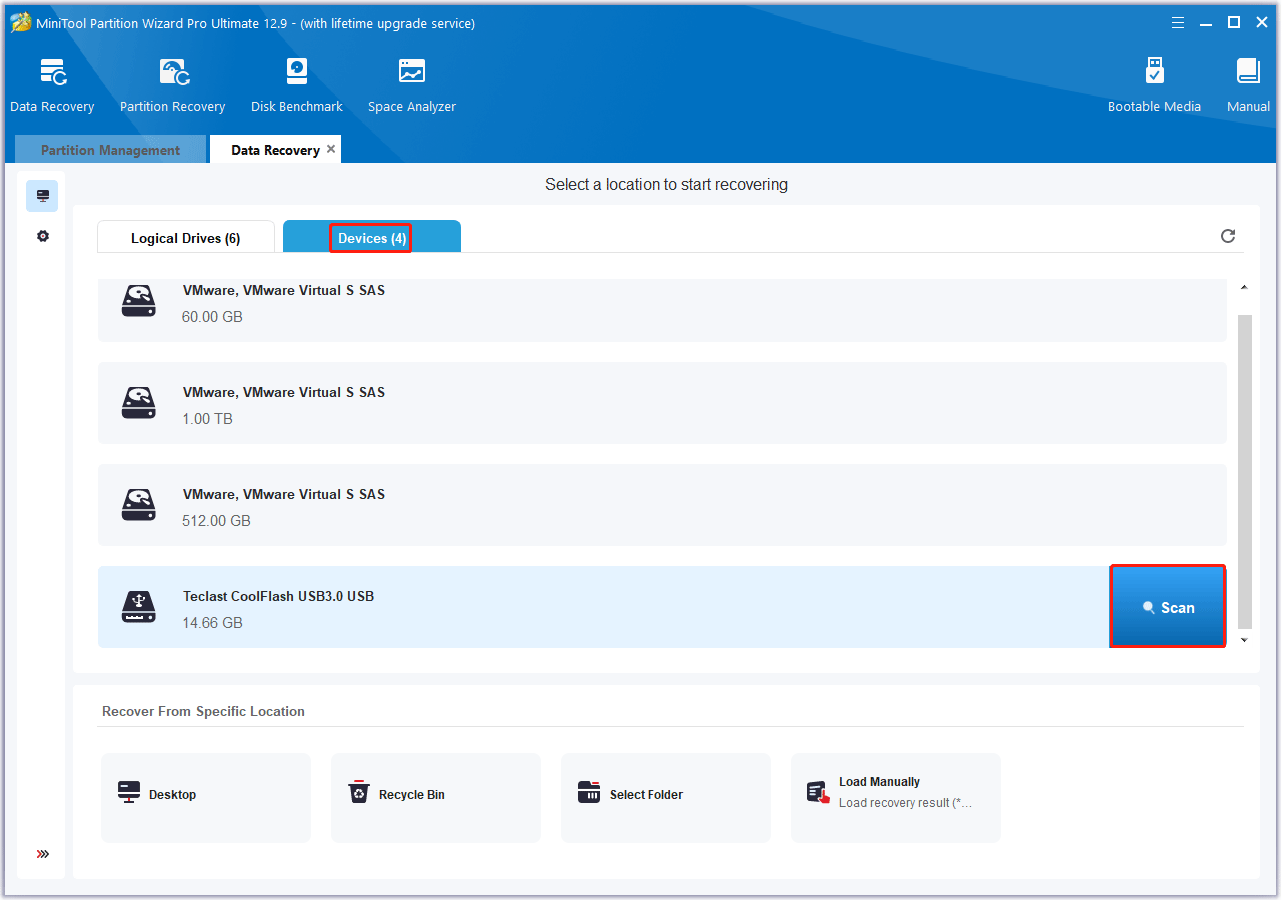Recover from Recycle Bin
Viewport: 1282px width, 900px height.
[x=436, y=798]
